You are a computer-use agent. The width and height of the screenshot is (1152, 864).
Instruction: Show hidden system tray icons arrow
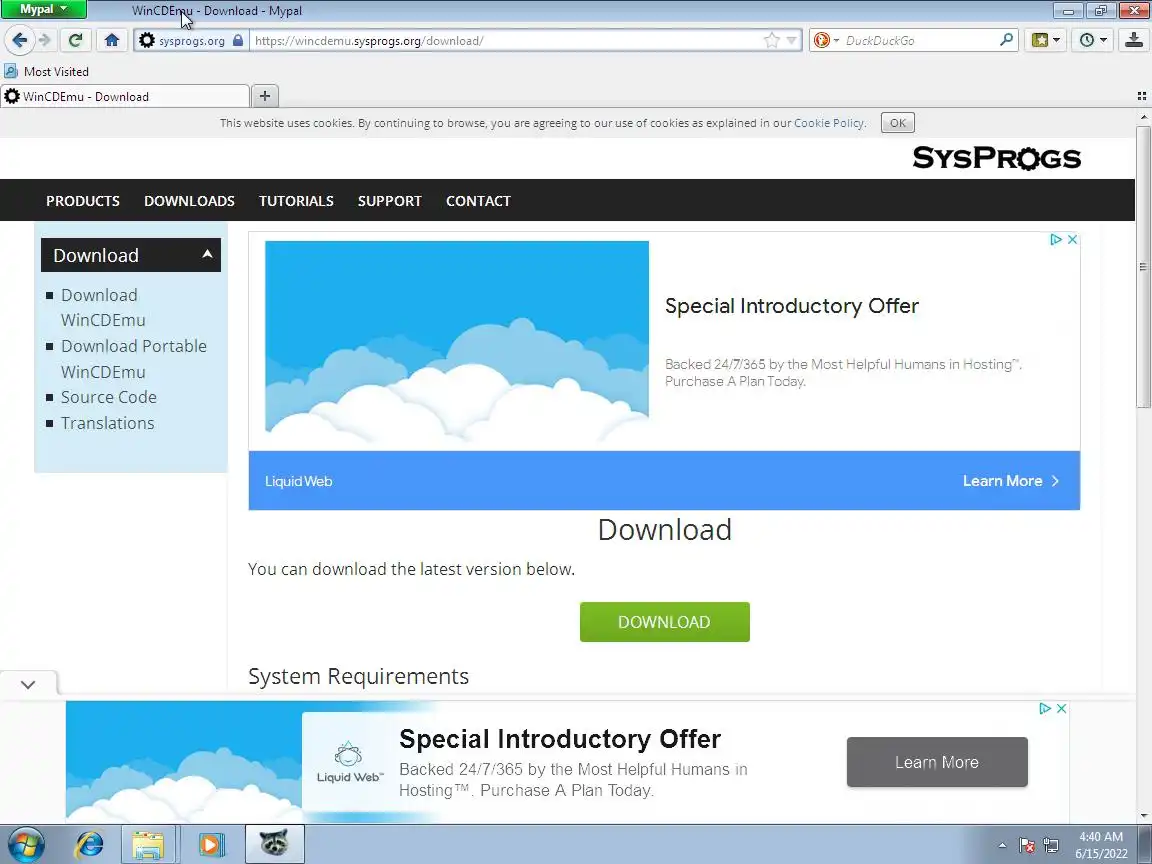[x=1002, y=846]
